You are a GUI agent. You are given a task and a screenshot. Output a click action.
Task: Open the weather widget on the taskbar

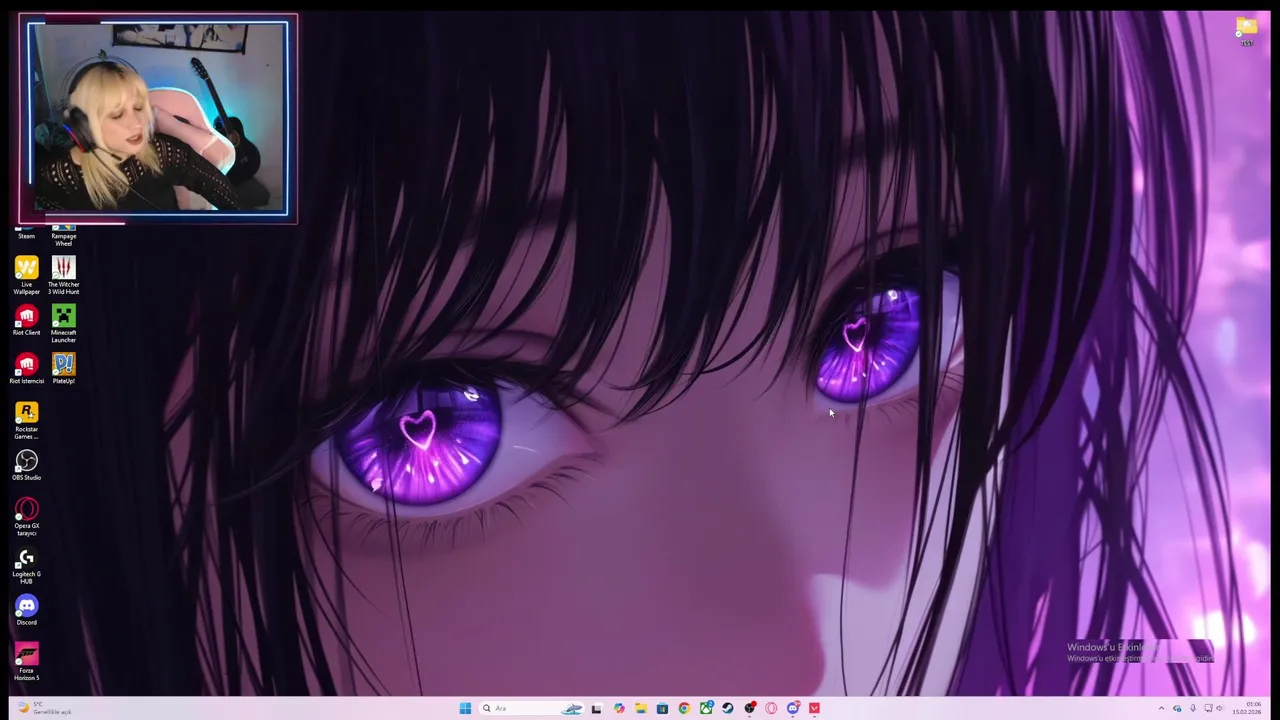click(45, 708)
